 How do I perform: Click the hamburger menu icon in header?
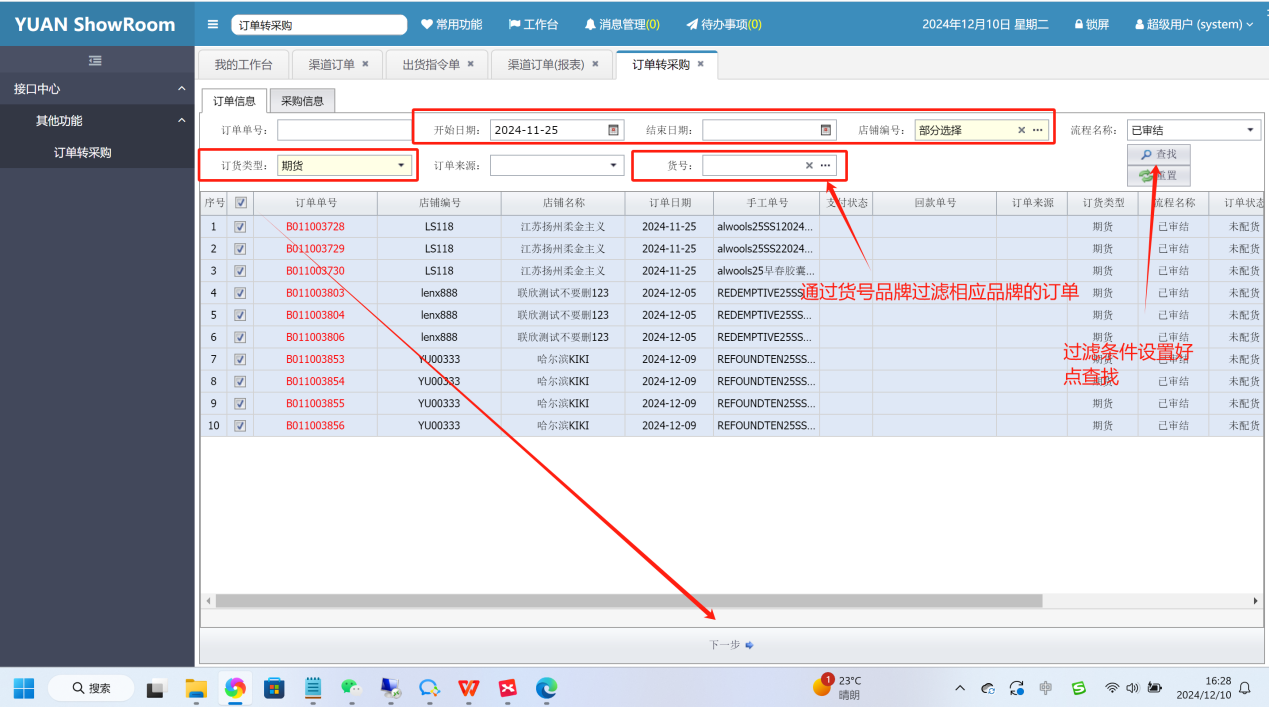click(x=213, y=24)
